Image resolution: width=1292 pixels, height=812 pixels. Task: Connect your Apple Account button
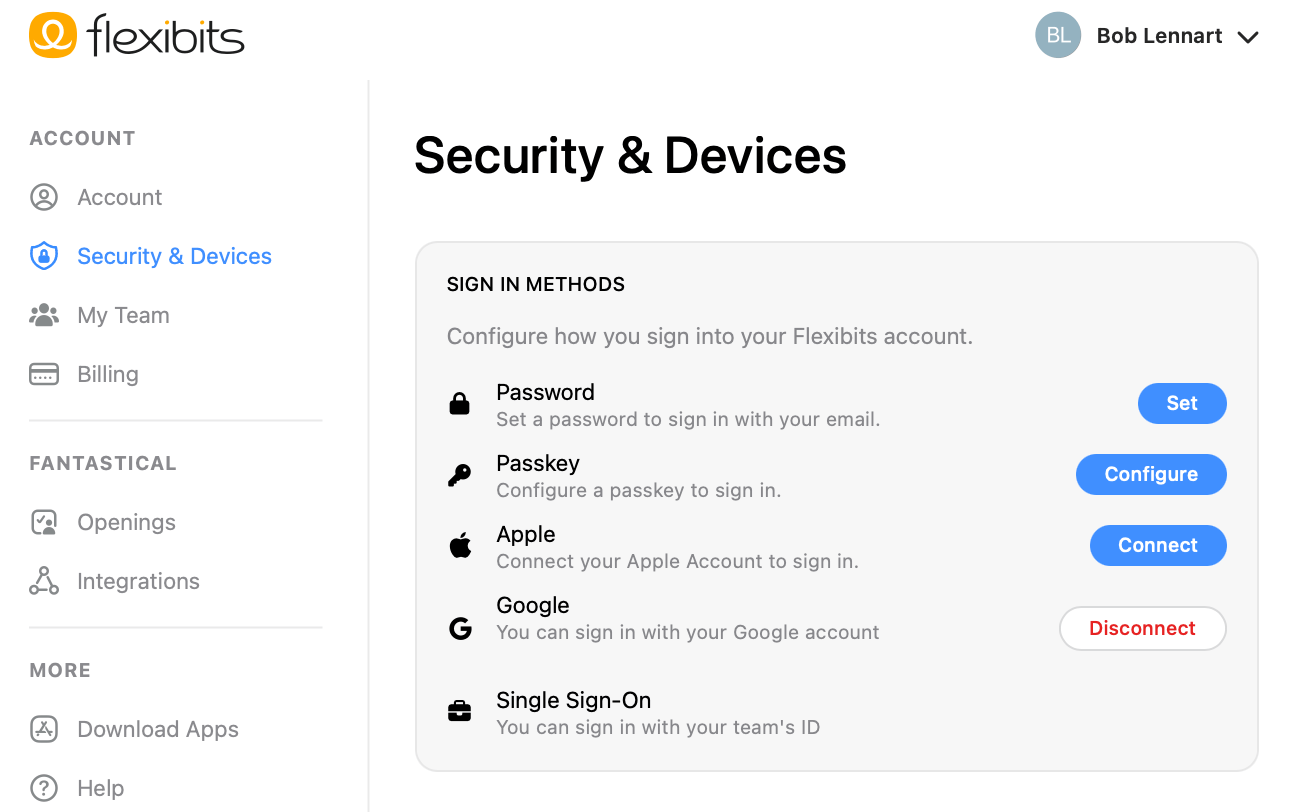pos(1158,545)
